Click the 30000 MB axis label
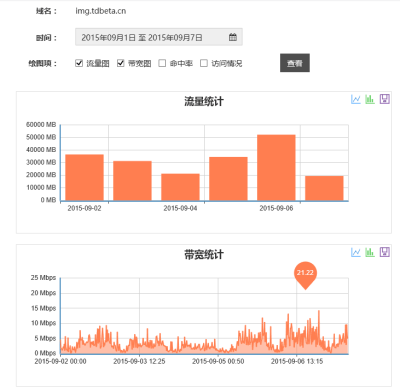Image resolution: width=400 pixels, height=392 pixels. pyautogui.click(x=41, y=162)
